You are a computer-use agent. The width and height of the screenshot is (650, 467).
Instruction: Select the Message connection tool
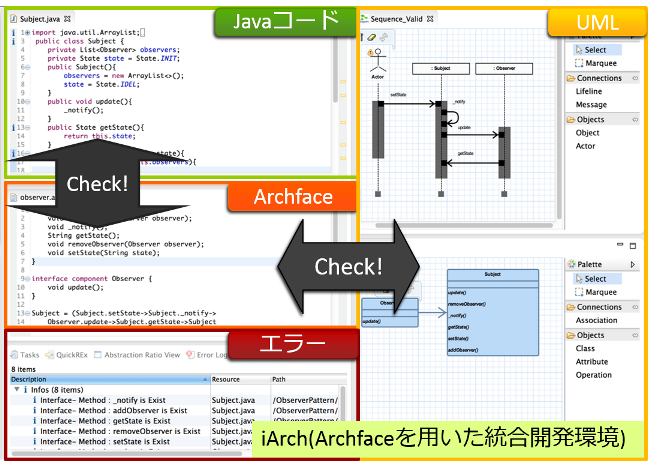tap(591, 104)
